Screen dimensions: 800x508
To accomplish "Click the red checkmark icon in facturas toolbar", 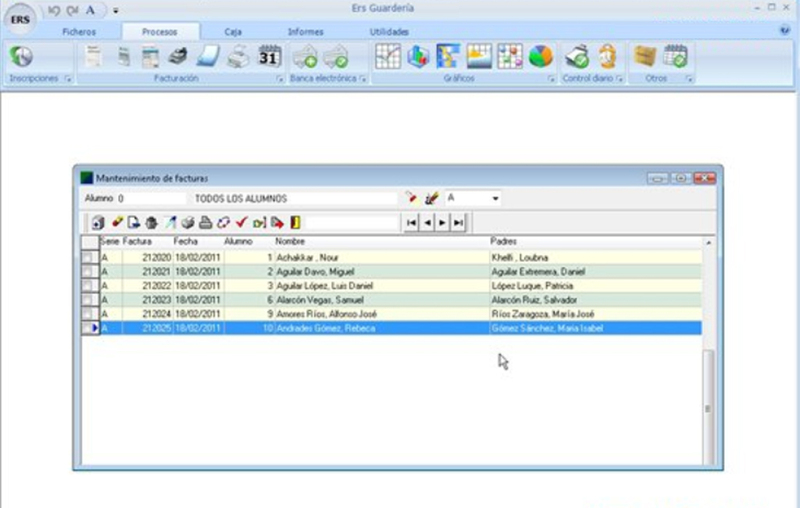I will pyautogui.click(x=241, y=222).
